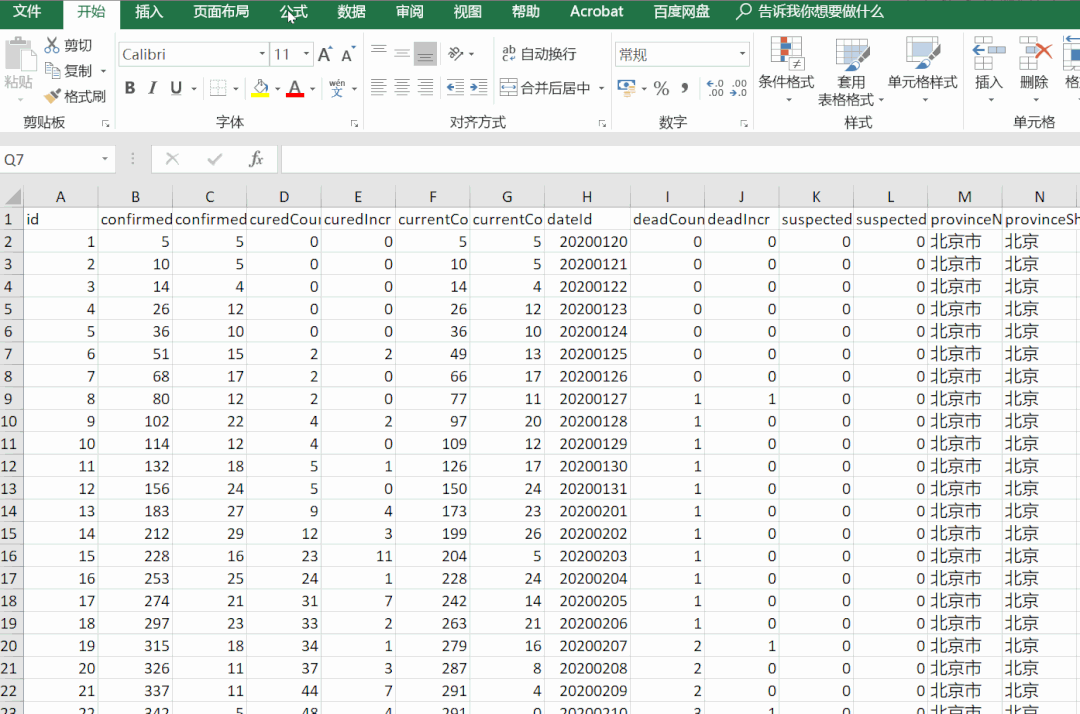Switch to the 插入 (Insert) tab

click(x=149, y=12)
